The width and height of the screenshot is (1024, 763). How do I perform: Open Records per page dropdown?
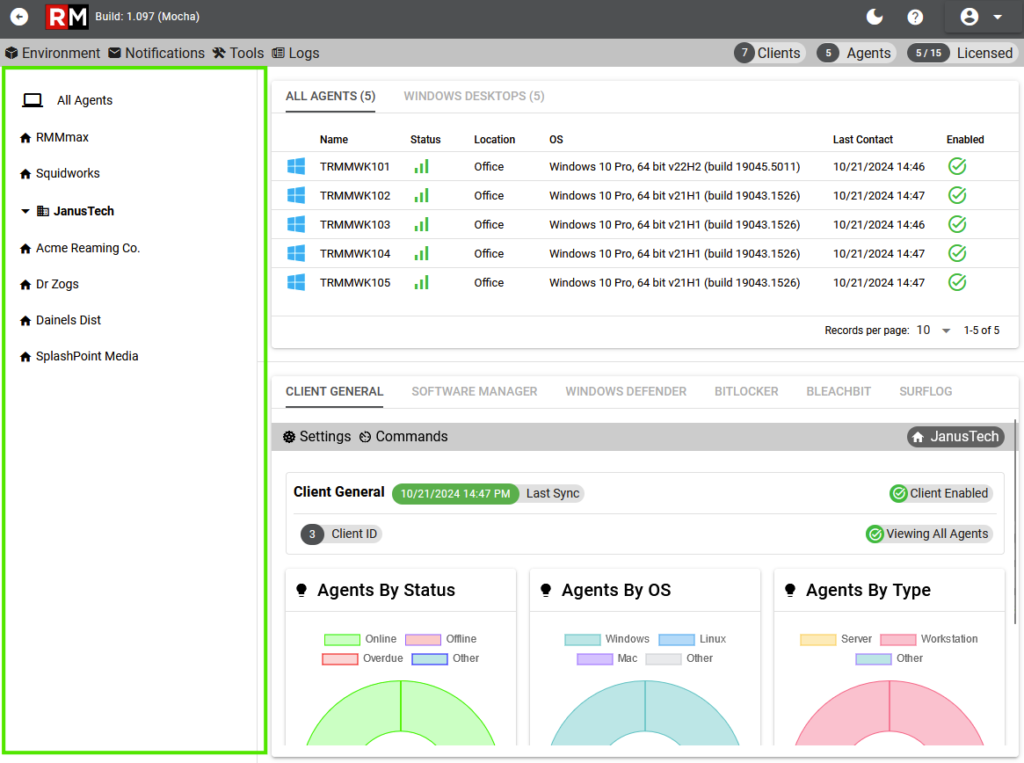935,331
